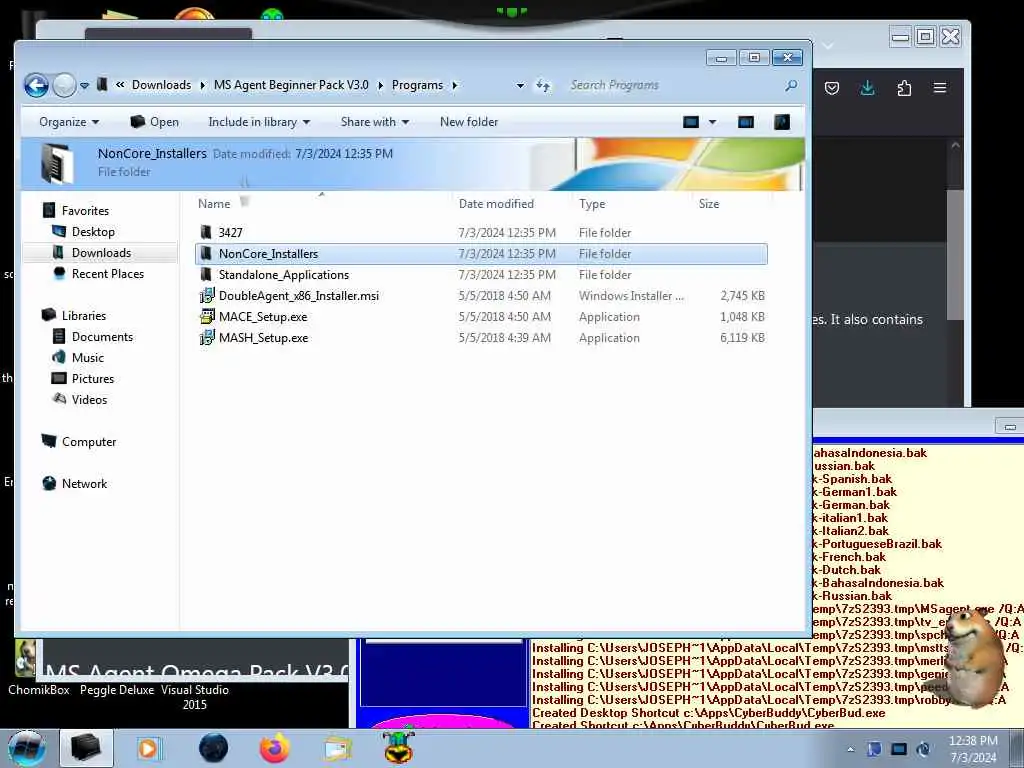Click the Explorer forward arrow button
This screenshot has height=768, width=1024.
(x=64, y=85)
